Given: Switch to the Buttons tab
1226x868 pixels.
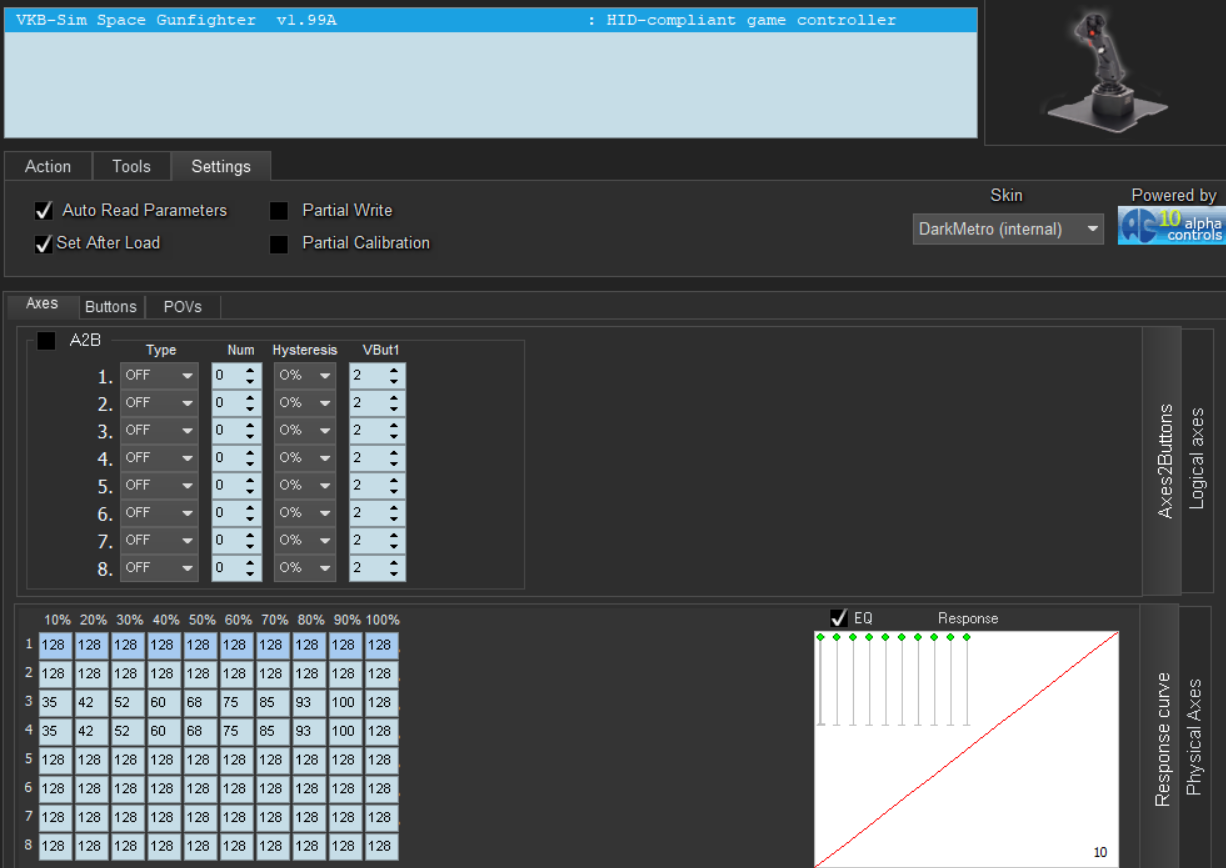Looking at the screenshot, I should click(x=110, y=307).
